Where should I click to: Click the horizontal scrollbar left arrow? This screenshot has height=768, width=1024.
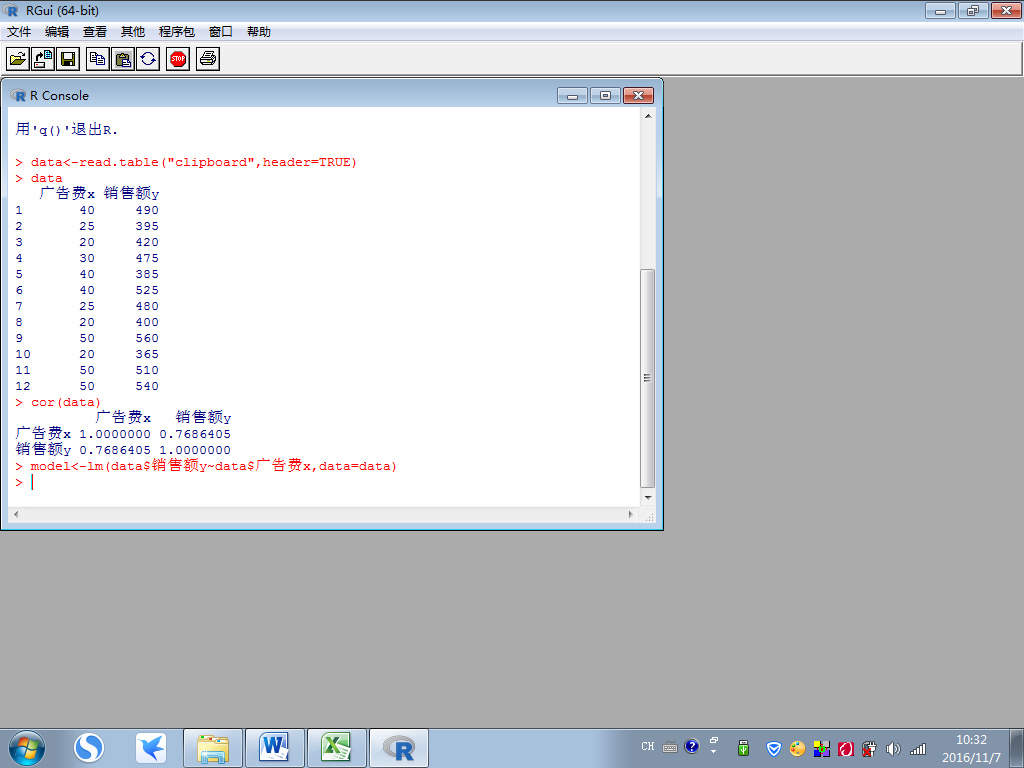(16, 515)
